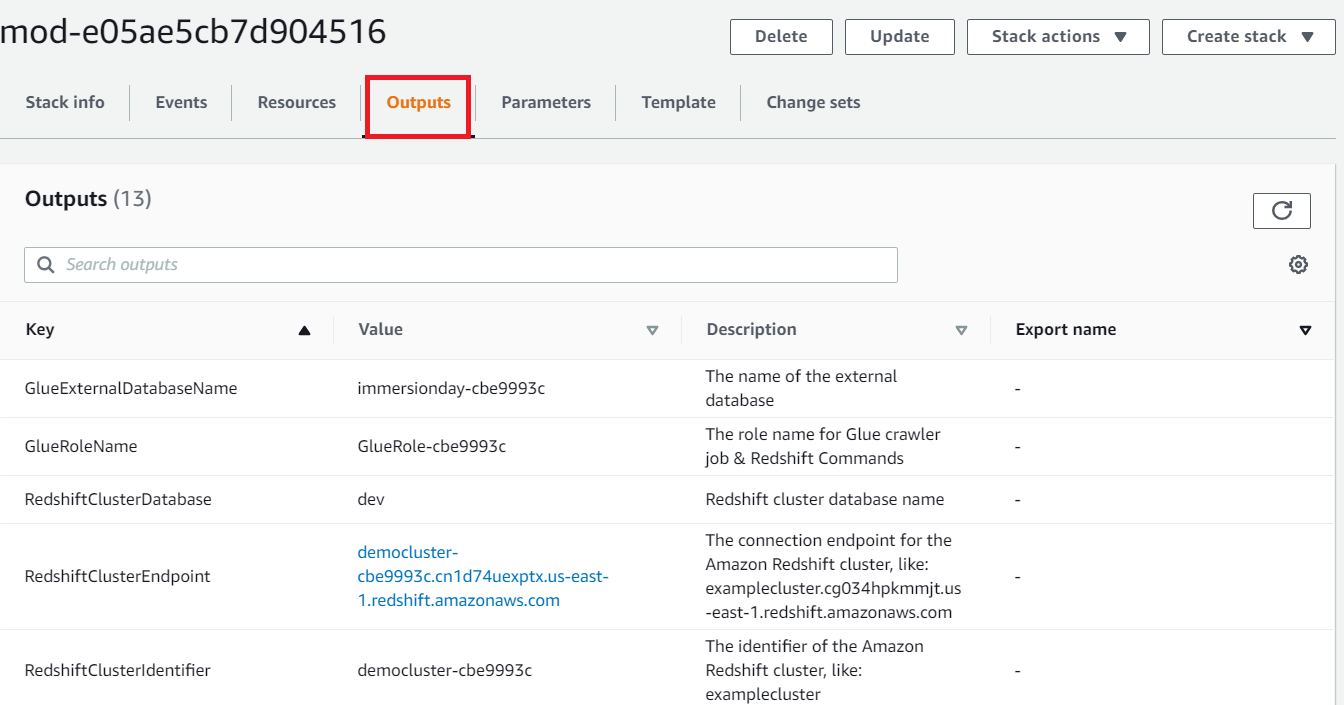View the Parameters tab
Image resolution: width=1344 pixels, height=705 pixels.
pyautogui.click(x=546, y=102)
